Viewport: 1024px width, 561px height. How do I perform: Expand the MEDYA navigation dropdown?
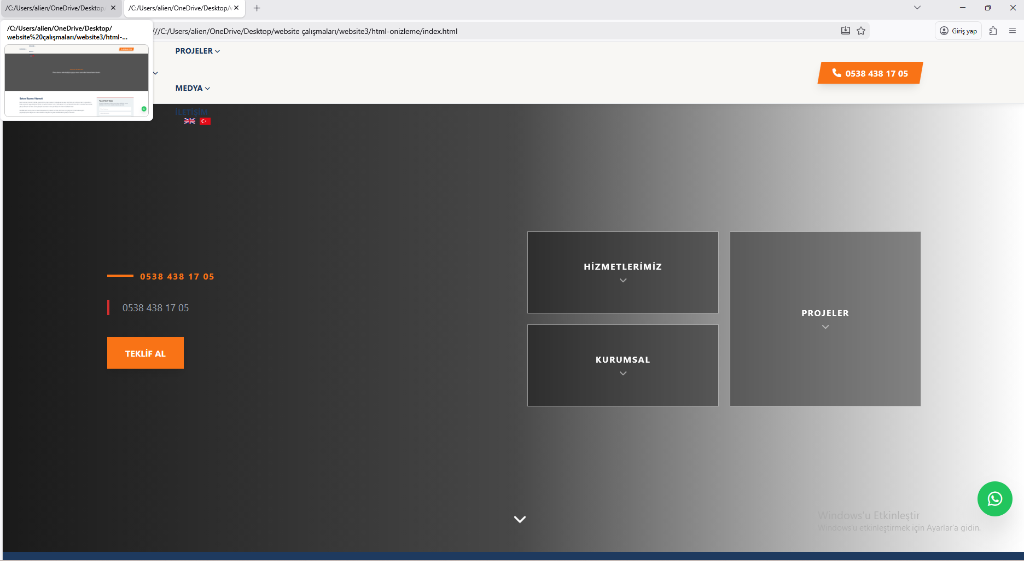[192, 88]
